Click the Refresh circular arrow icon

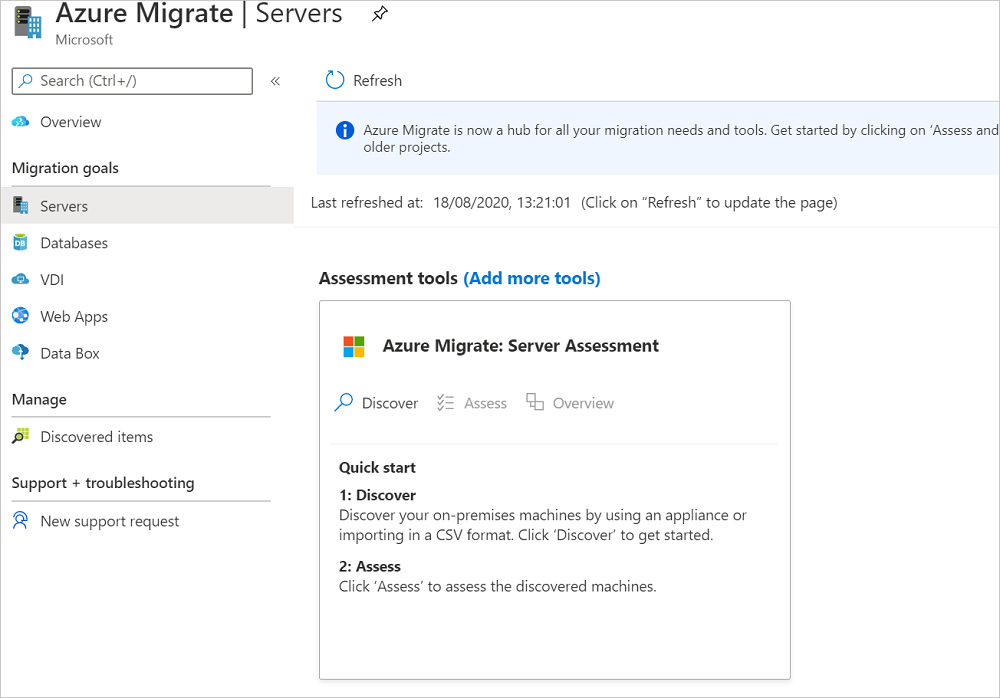coord(335,81)
